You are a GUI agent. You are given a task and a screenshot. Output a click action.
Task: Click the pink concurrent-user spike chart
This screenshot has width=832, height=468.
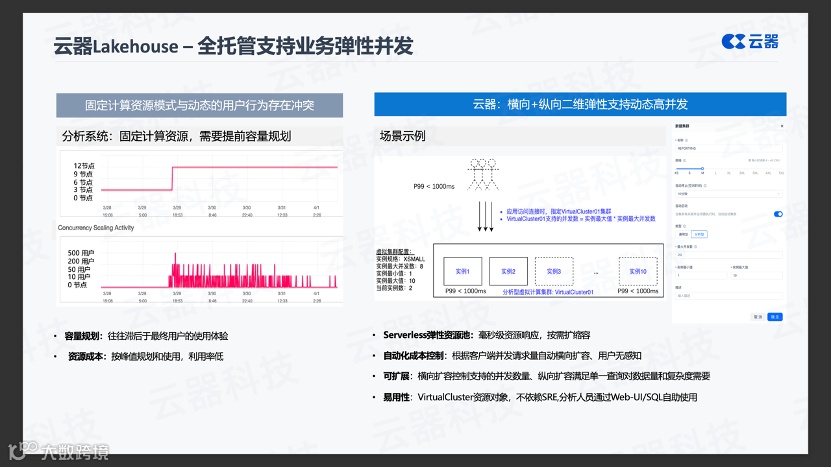coord(219,270)
